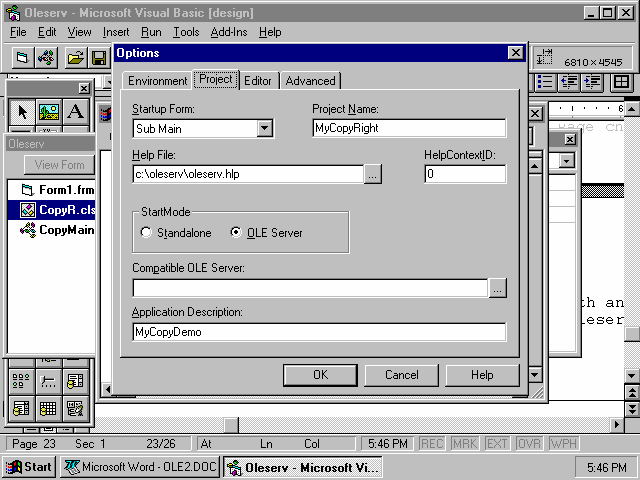Click the New Module toolbar icon

[x=47, y=58]
